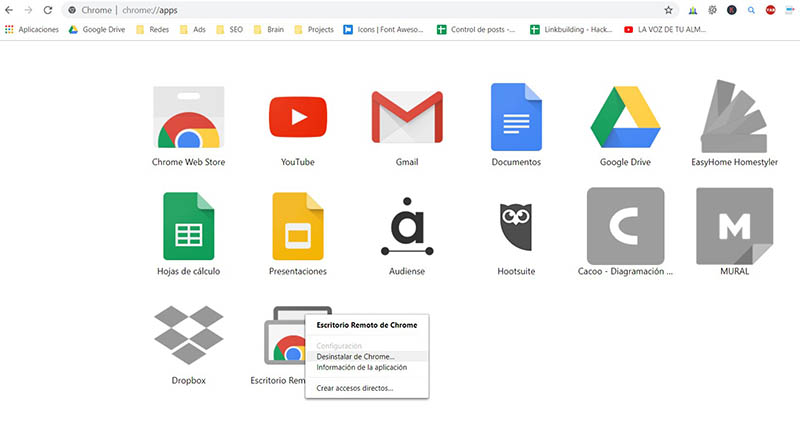Click the dark circular extension icon

coord(732,10)
